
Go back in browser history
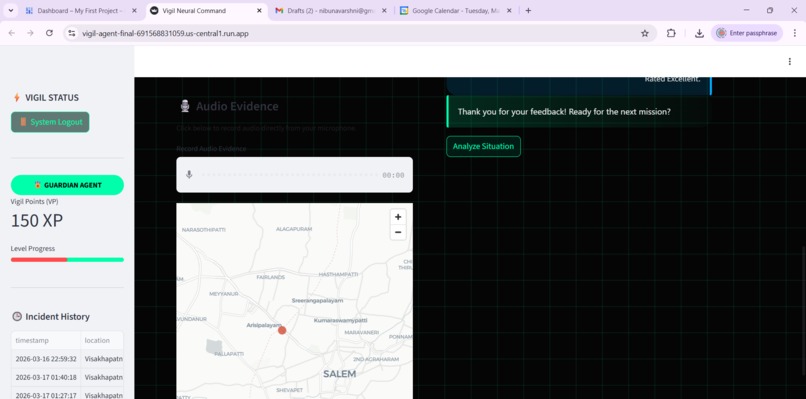tap(12, 33)
